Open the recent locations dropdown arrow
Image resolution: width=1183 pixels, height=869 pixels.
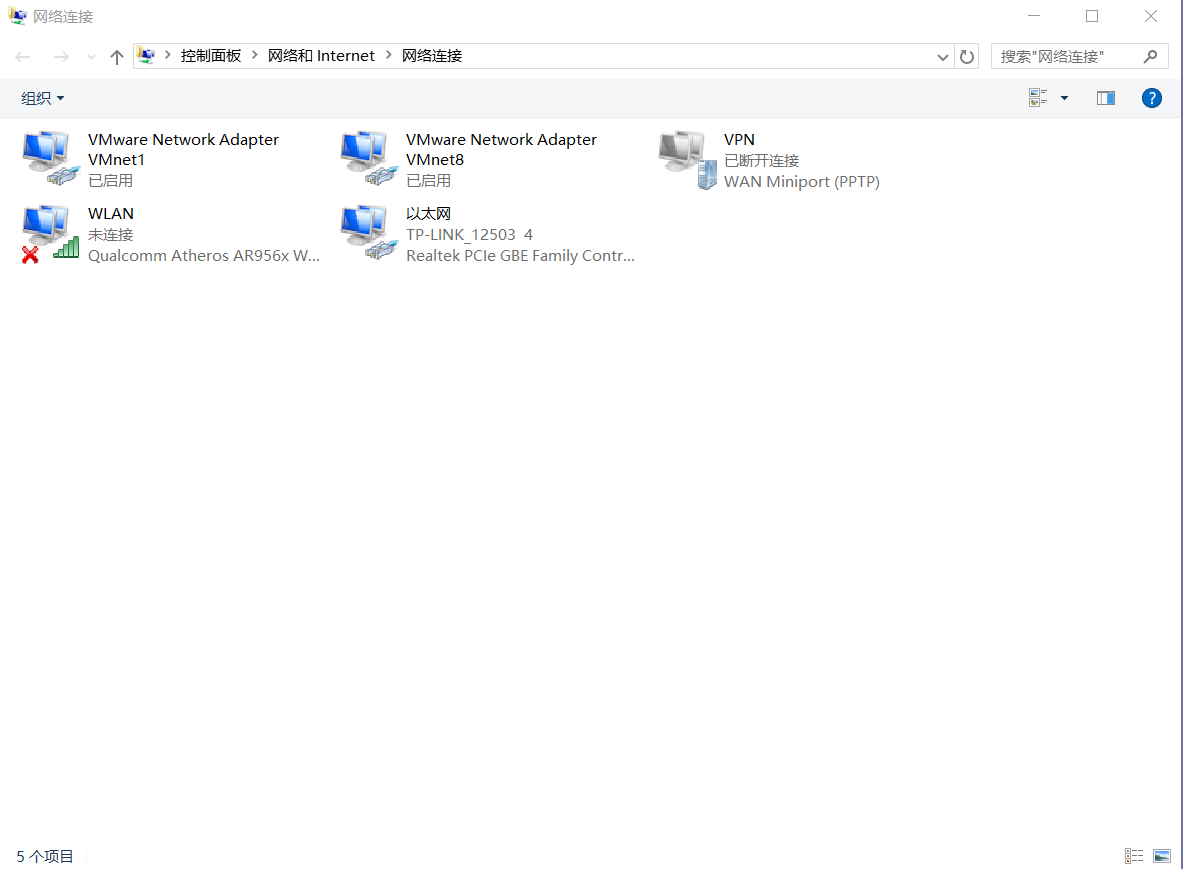(x=91, y=57)
